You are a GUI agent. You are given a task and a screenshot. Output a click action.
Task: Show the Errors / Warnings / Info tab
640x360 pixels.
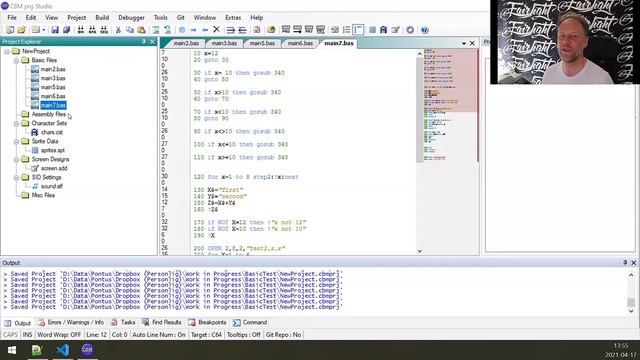(71, 322)
